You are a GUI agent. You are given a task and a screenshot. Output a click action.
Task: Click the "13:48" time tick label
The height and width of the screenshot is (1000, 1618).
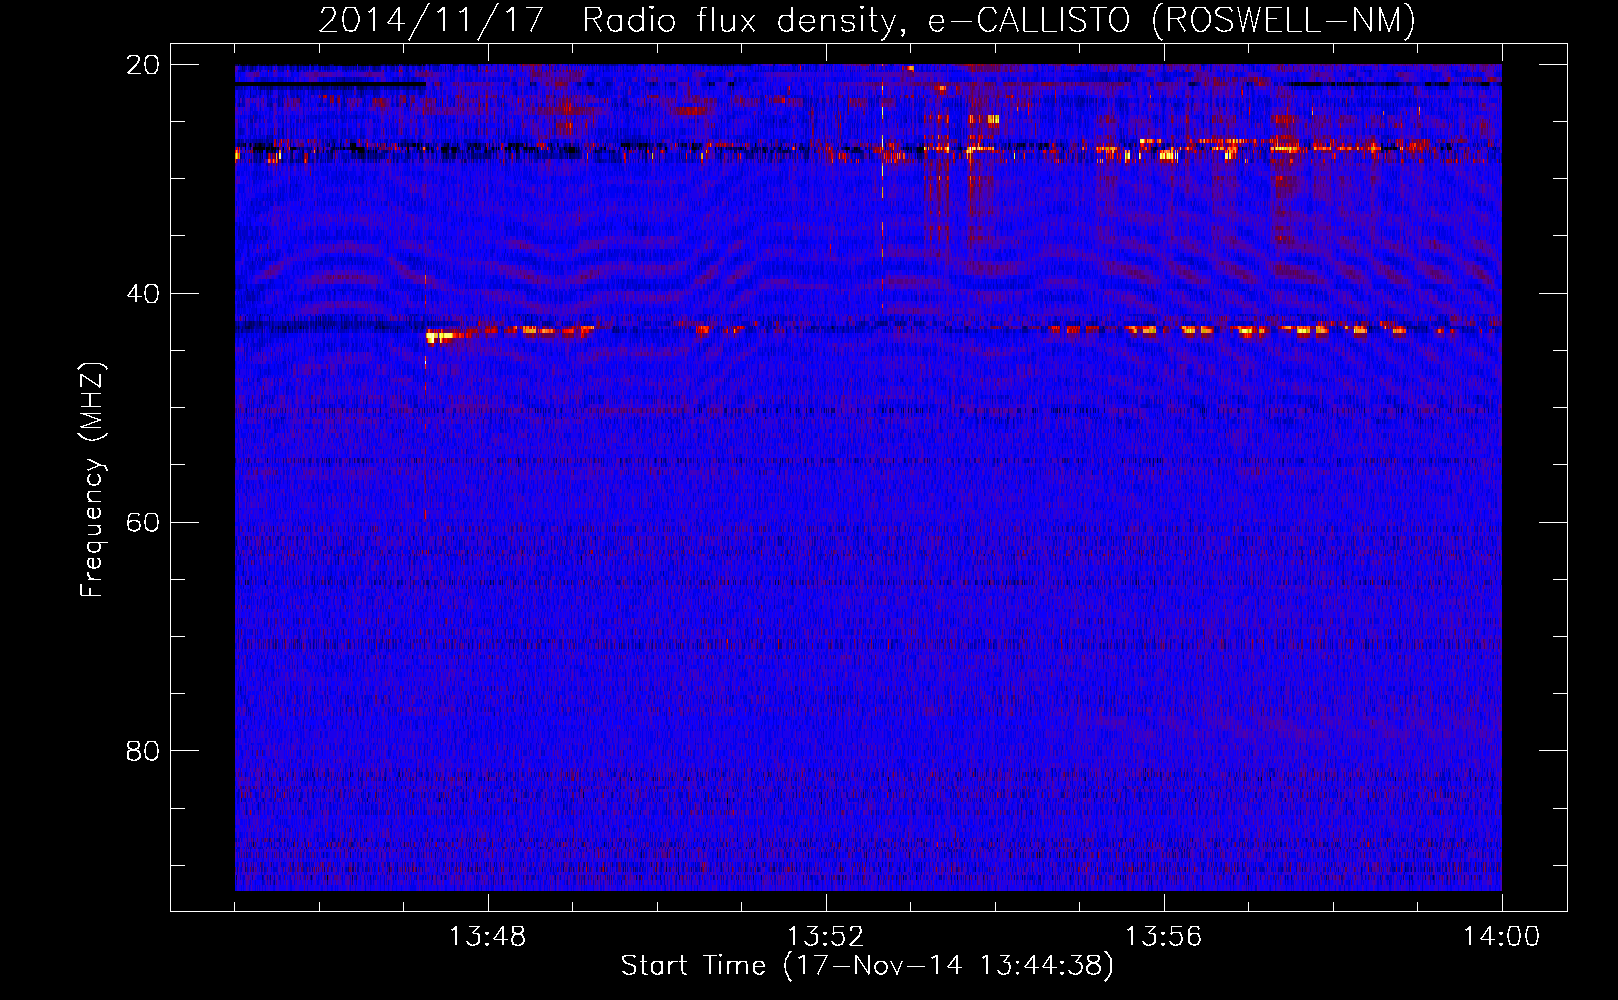pos(487,937)
